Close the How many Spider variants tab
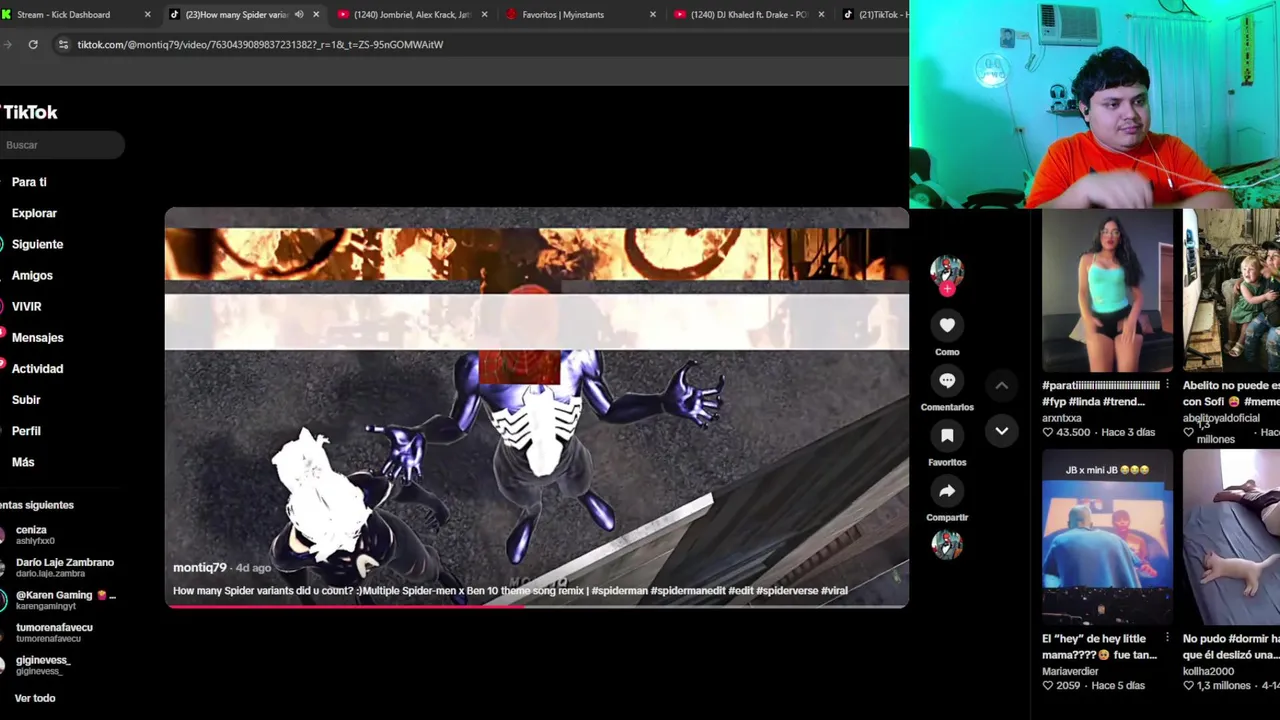Viewport: 1280px width, 720px height. pyautogui.click(x=316, y=14)
